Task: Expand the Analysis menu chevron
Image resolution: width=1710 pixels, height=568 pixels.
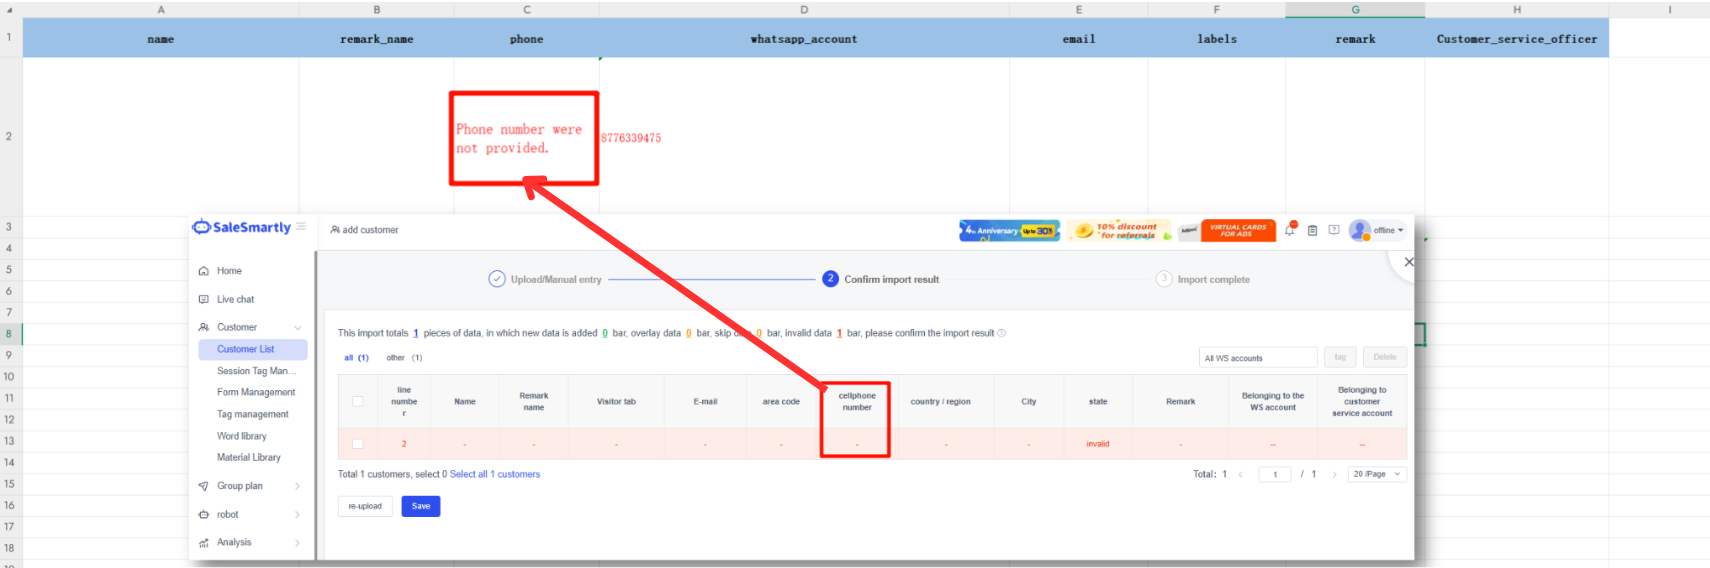Action: pos(297,543)
